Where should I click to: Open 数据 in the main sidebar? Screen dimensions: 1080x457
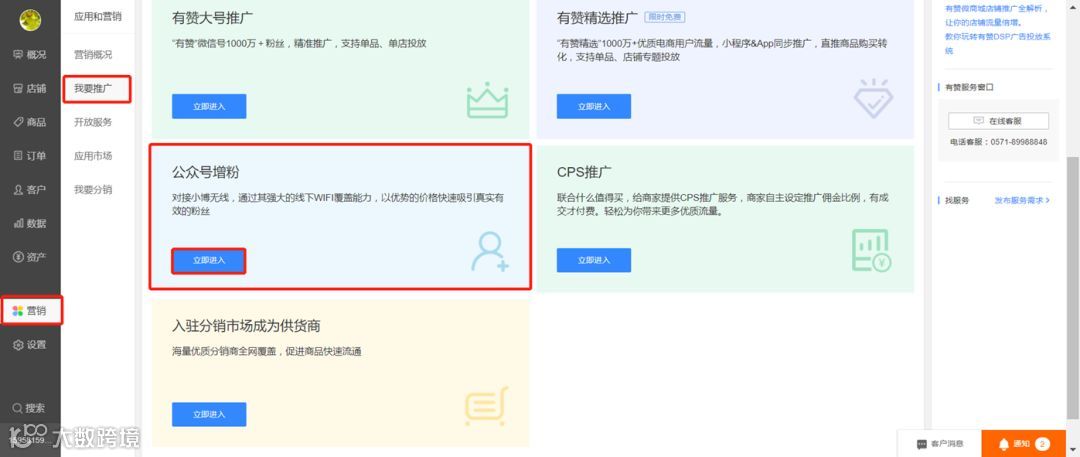coord(30,223)
